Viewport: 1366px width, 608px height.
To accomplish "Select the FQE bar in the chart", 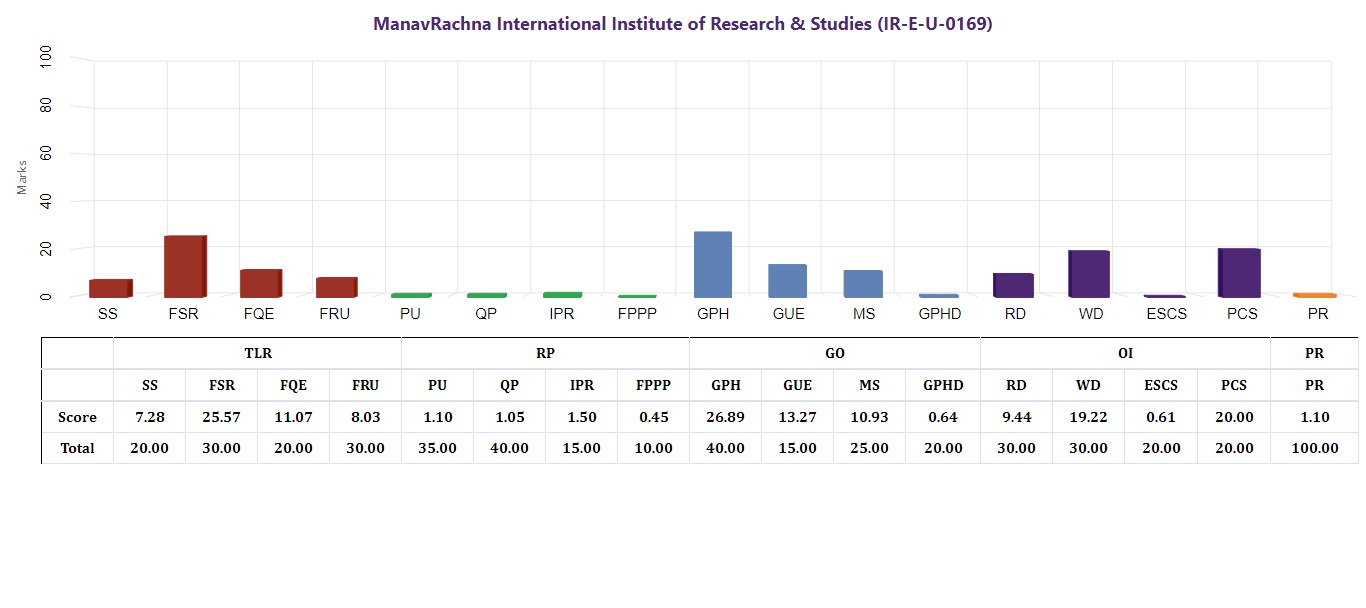I will (x=260, y=283).
